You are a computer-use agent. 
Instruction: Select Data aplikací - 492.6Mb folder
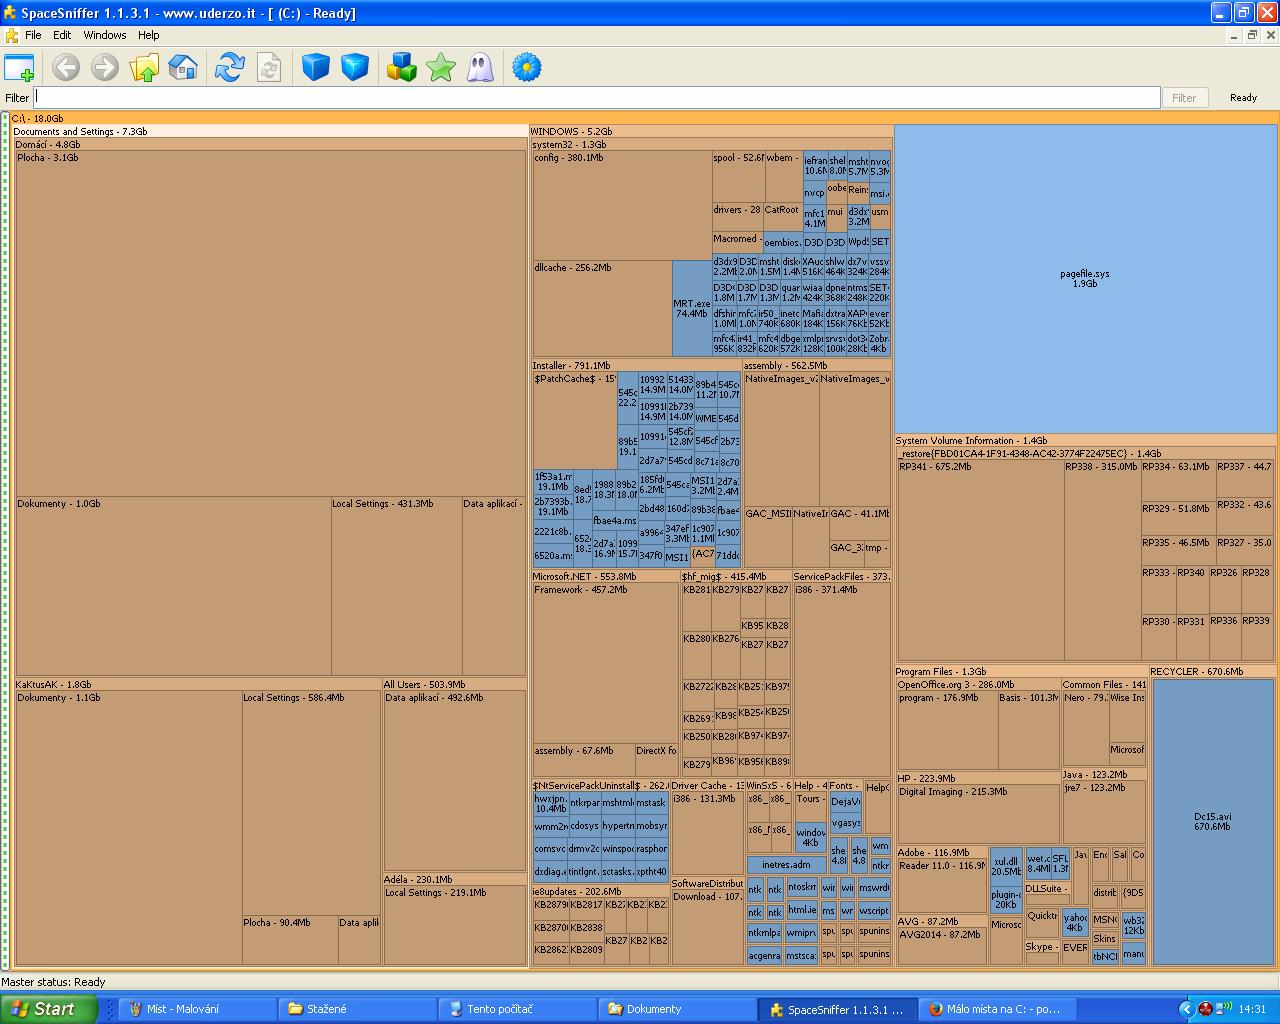click(x=455, y=781)
